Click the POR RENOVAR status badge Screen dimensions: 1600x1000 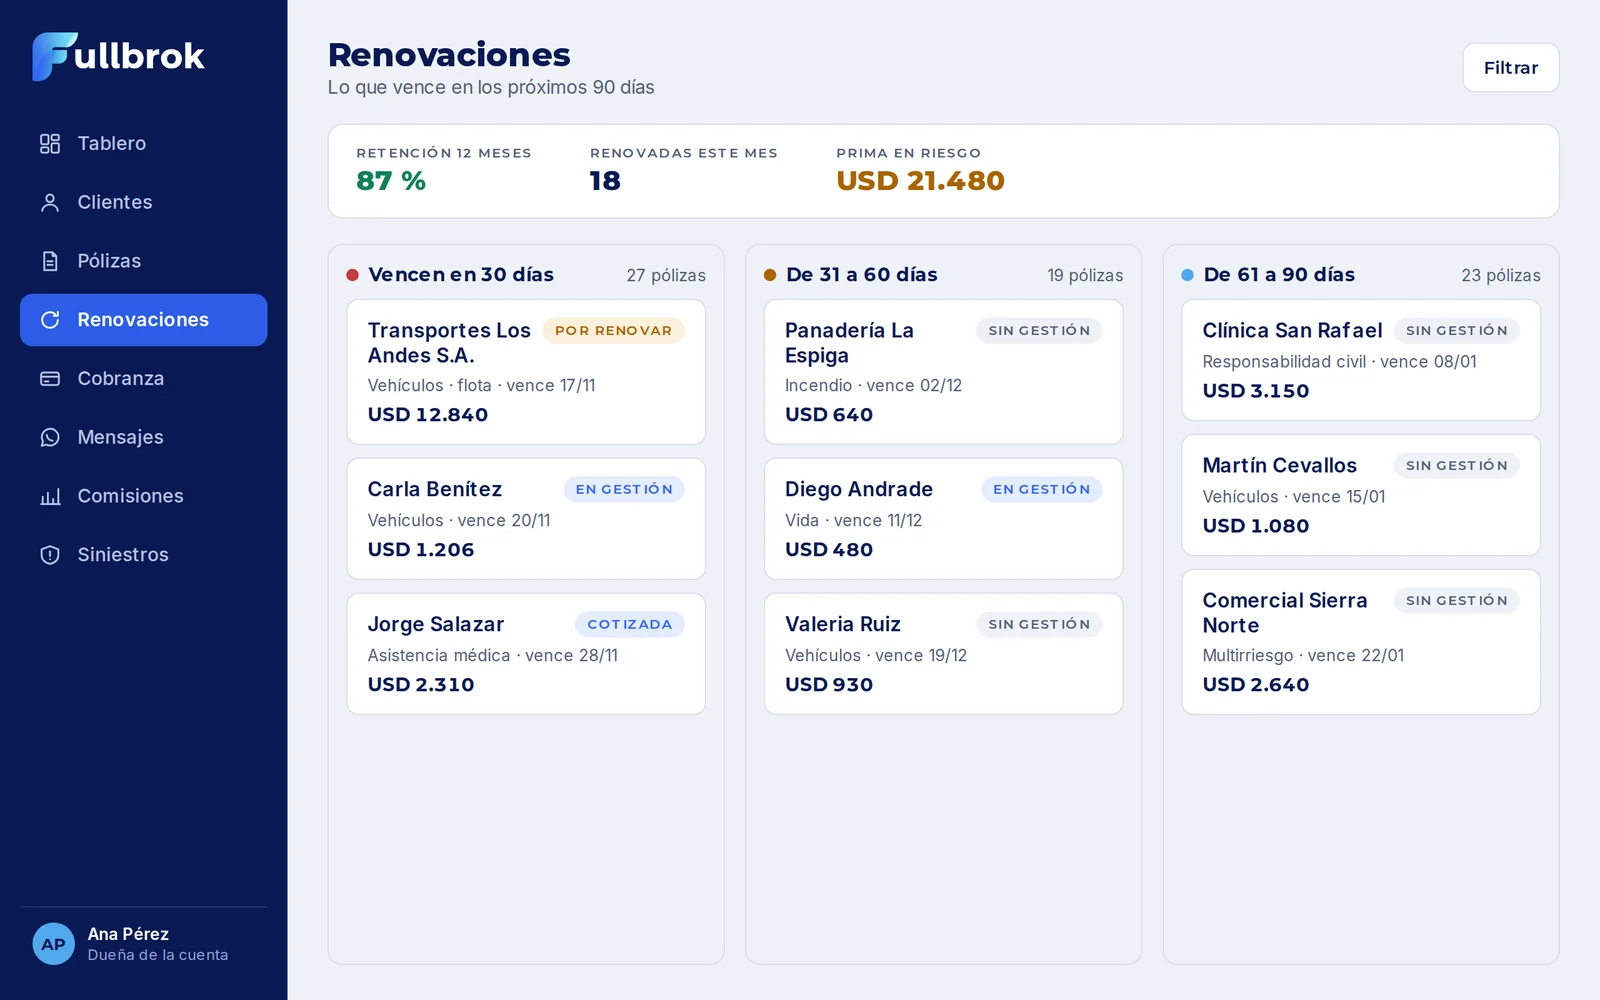(614, 331)
